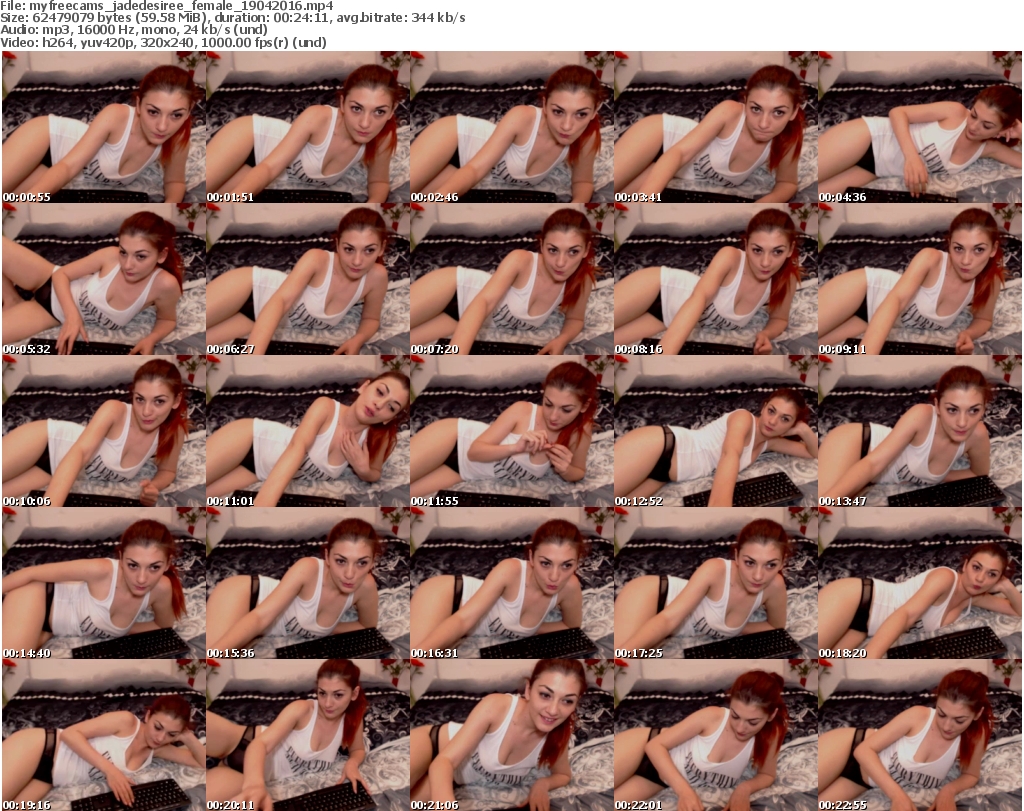Select the frame at 00:11:01
Viewport: 1024px width, 811px height.
coord(308,431)
